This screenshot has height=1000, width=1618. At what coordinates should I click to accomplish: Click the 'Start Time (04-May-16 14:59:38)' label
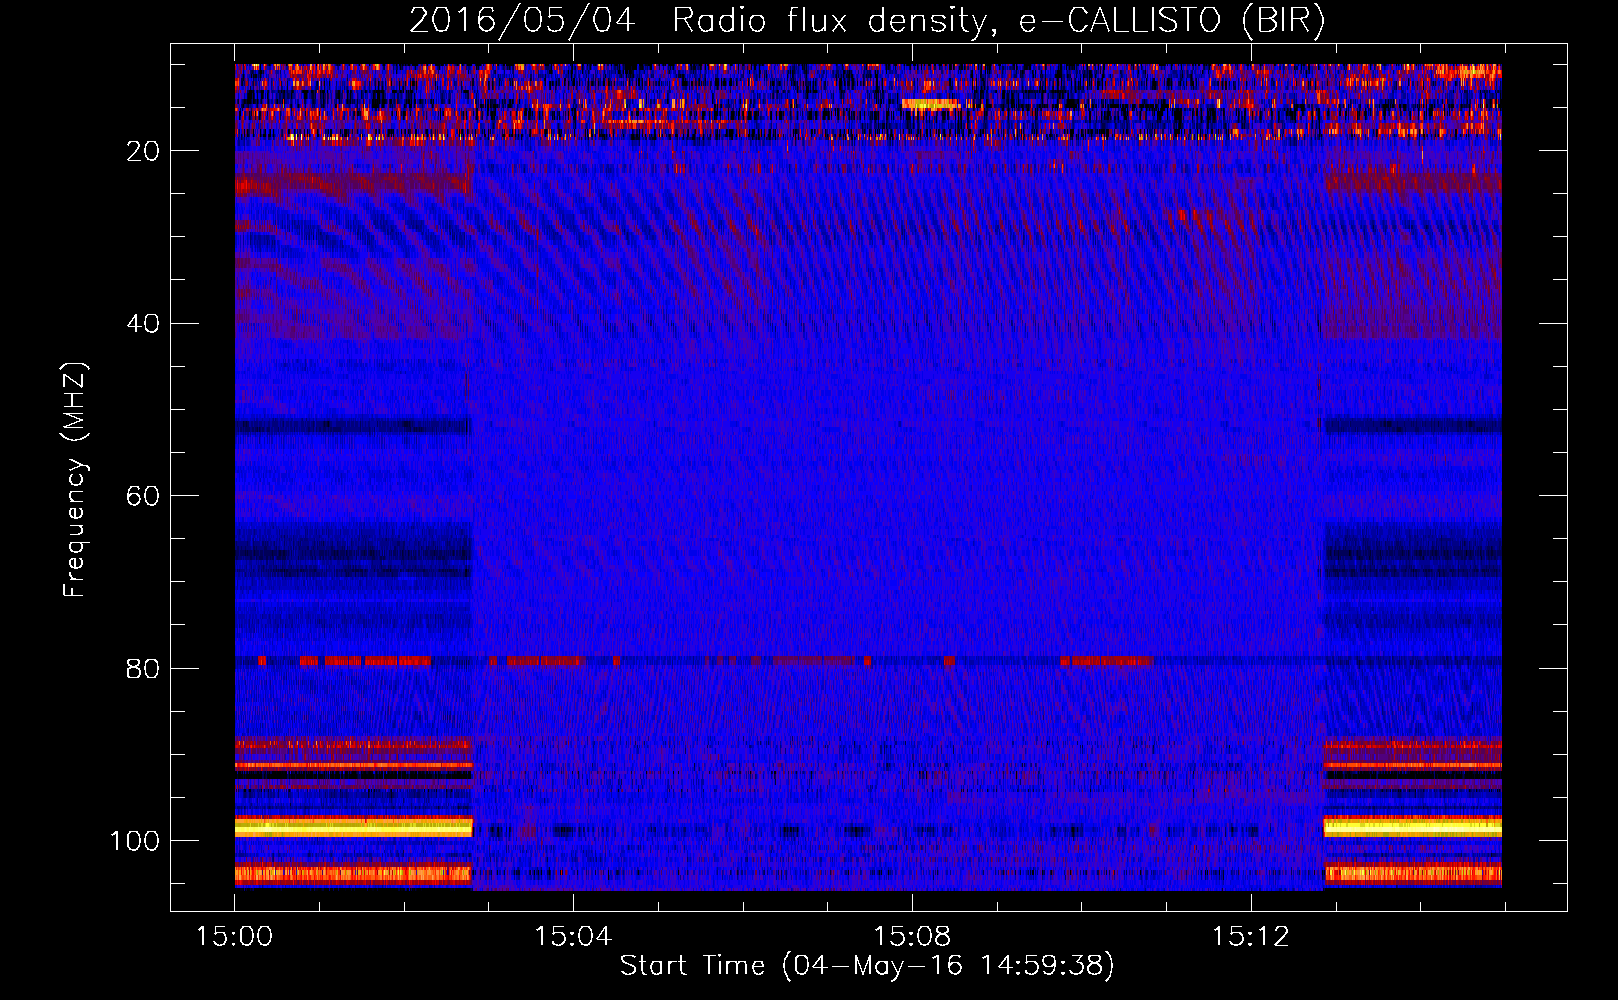(866, 966)
